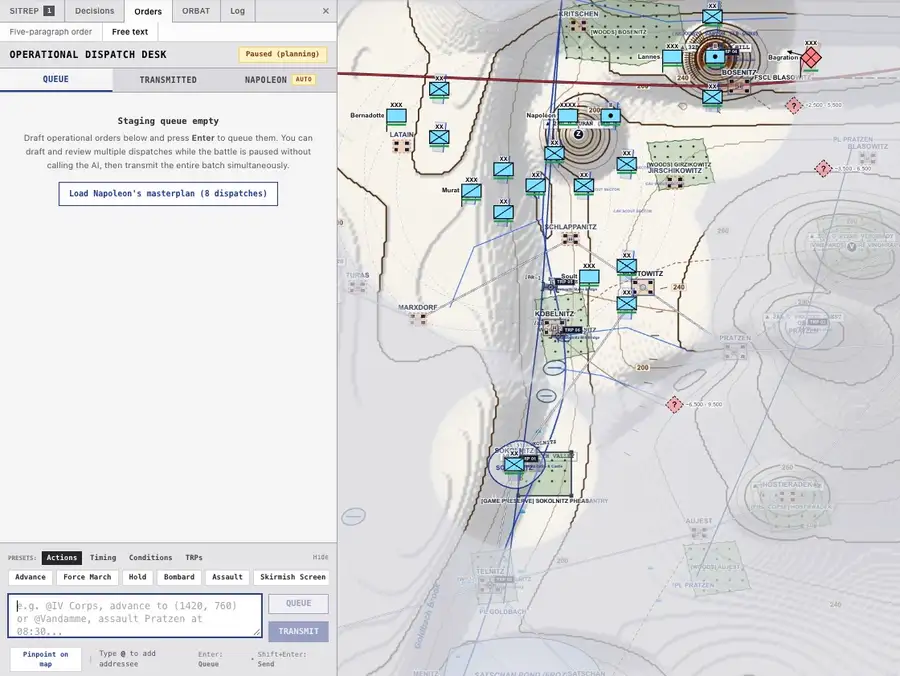This screenshot has height=676, width=900.
Task: Open the SITREP tab
Action: 32,11
